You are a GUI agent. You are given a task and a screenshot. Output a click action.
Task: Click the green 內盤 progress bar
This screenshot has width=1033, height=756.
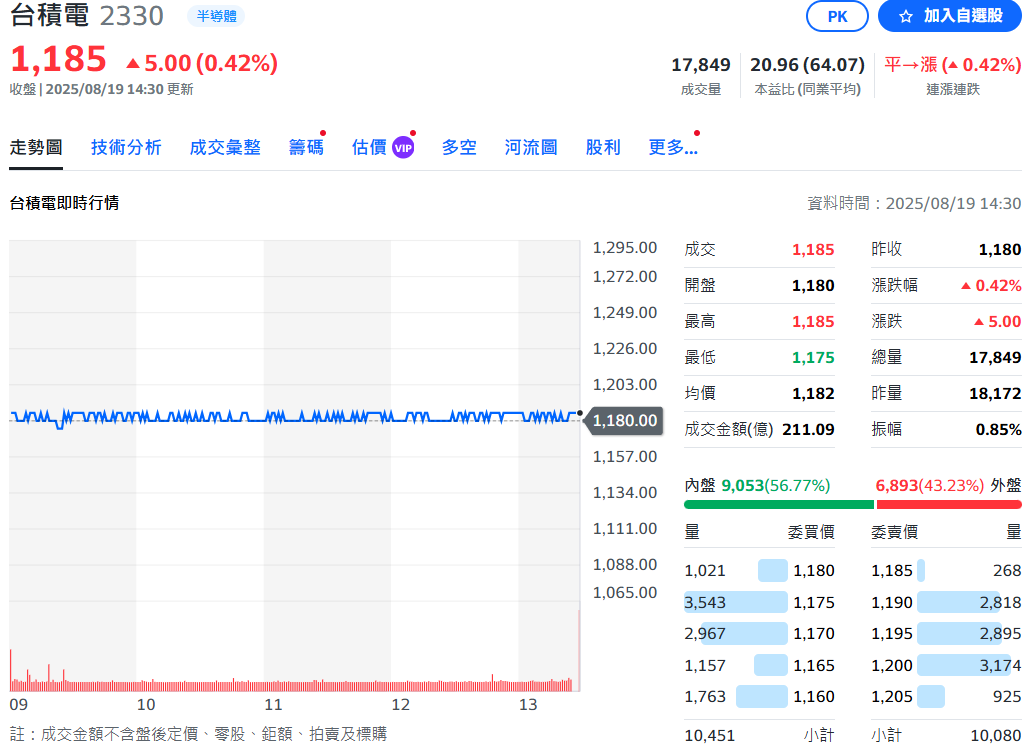pyautogui.click(x=779, y=504)
